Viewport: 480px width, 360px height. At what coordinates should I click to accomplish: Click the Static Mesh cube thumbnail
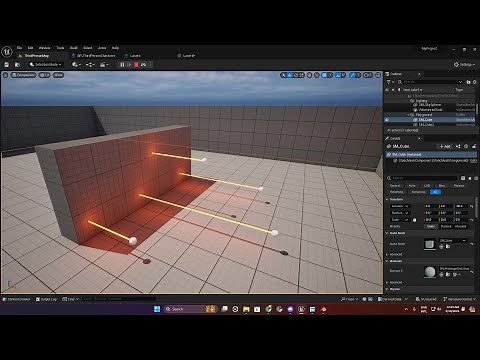(x=430, y=244)
